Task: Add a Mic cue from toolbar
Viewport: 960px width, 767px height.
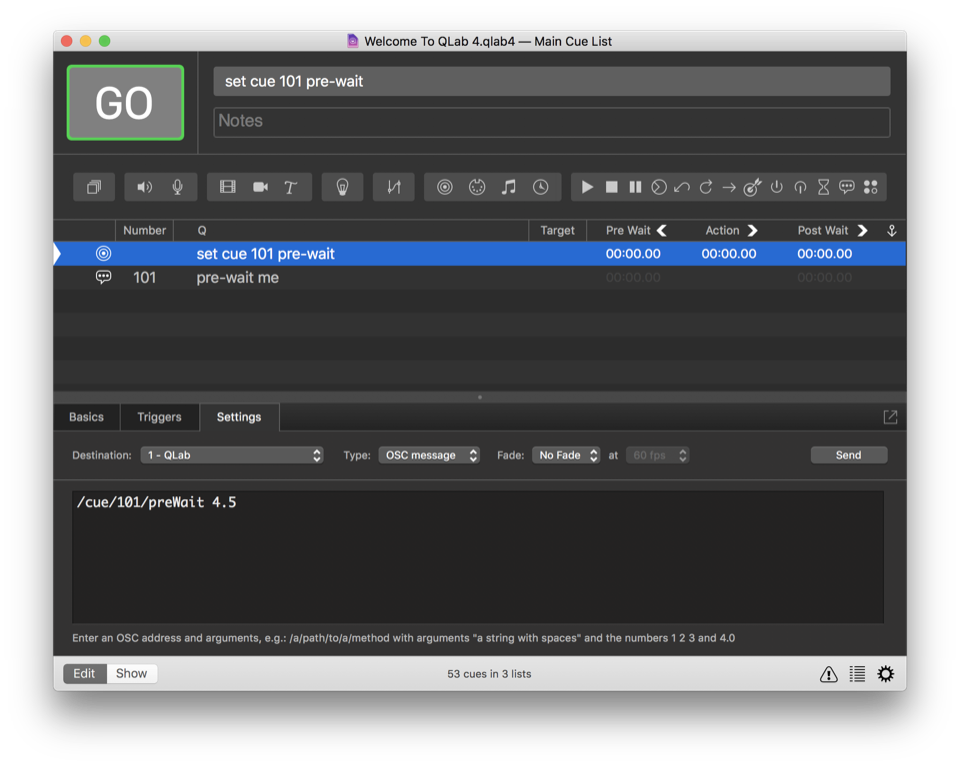Action: [177, 187]
